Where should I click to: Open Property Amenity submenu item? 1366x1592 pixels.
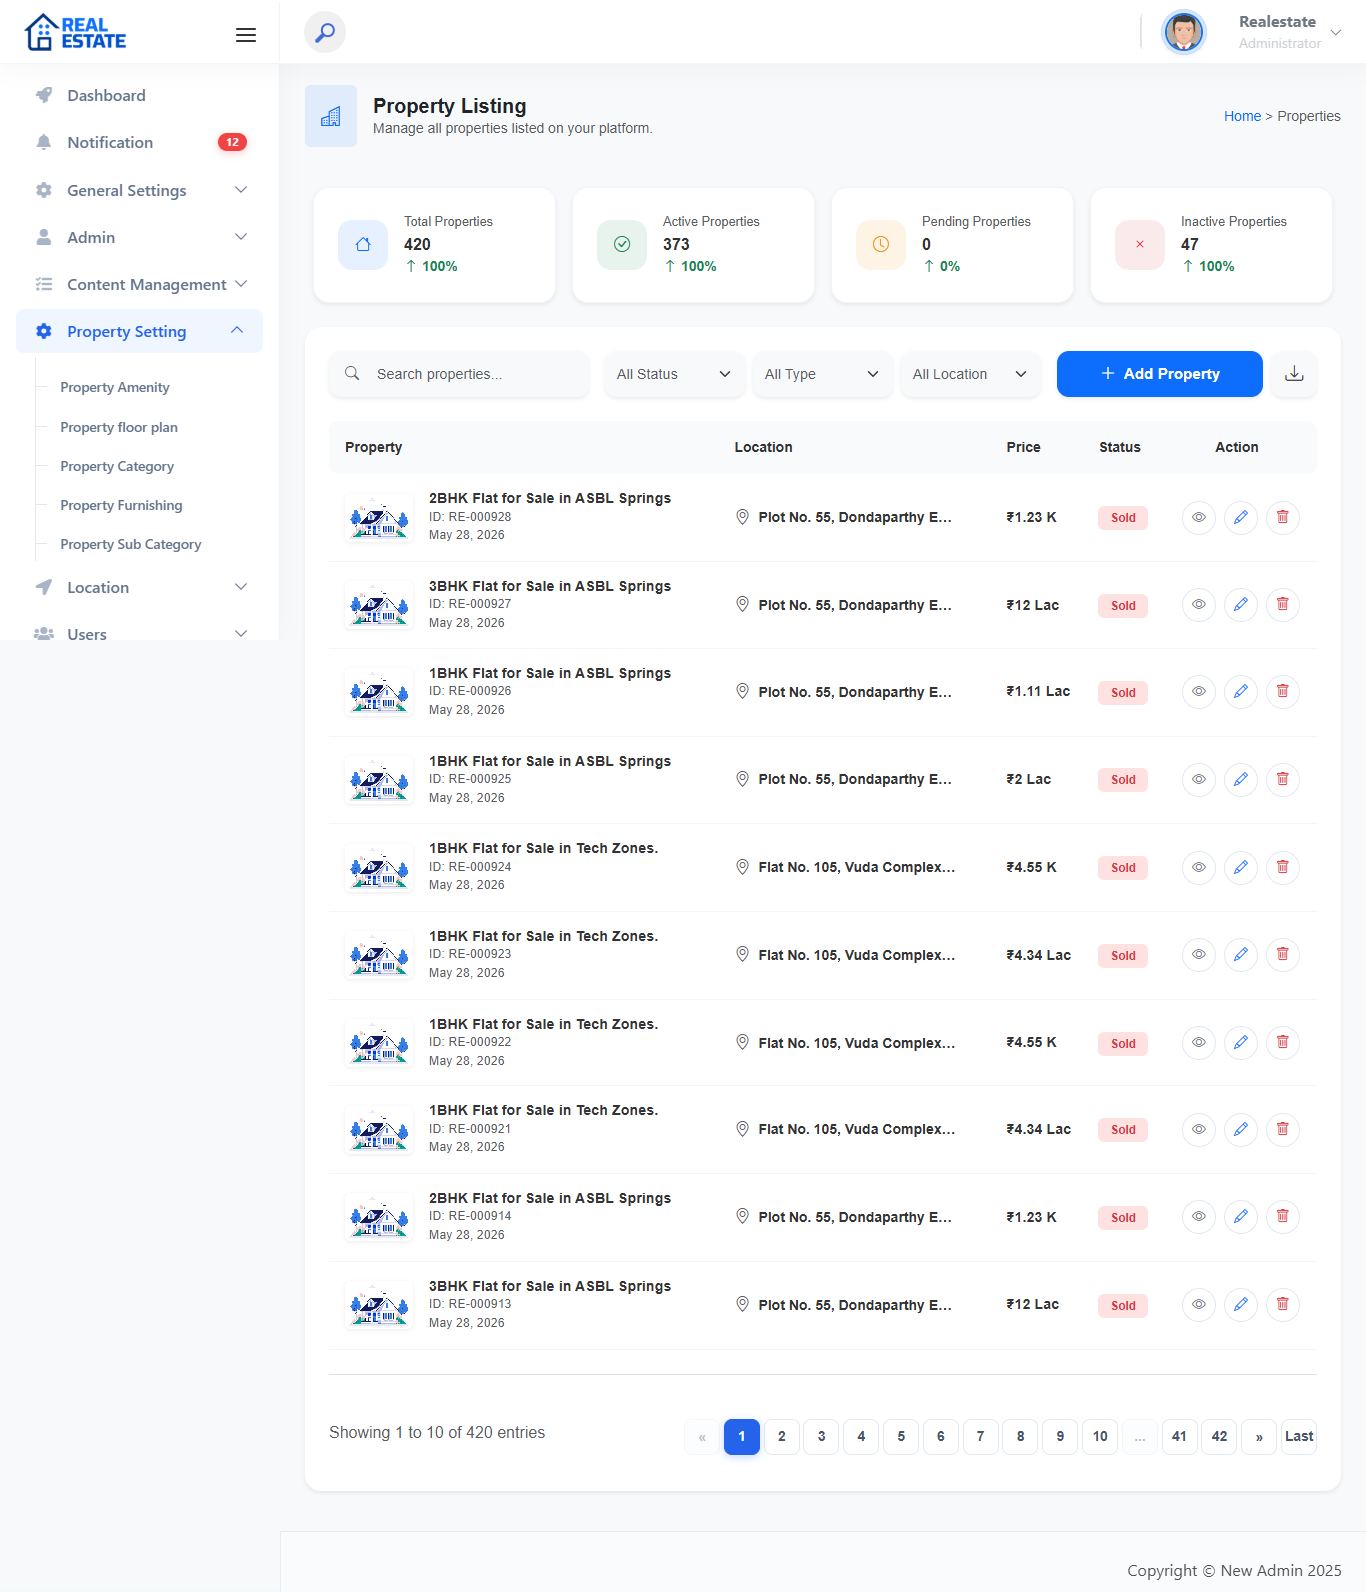coord(115,387)
